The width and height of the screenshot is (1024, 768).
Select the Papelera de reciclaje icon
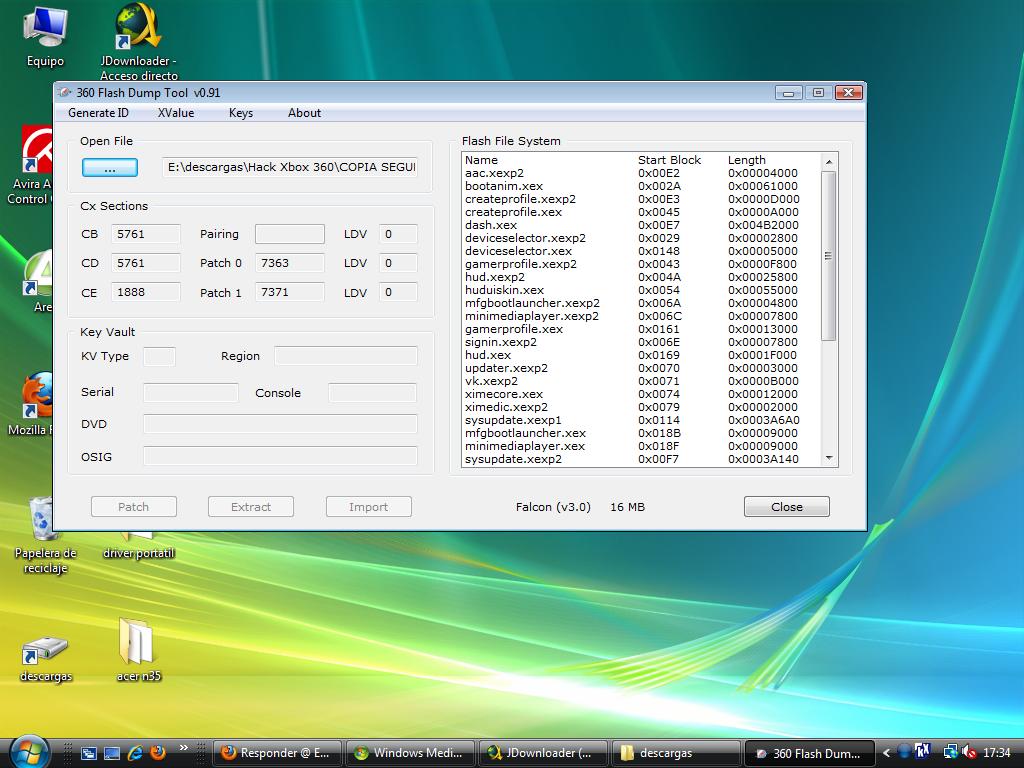44,536
